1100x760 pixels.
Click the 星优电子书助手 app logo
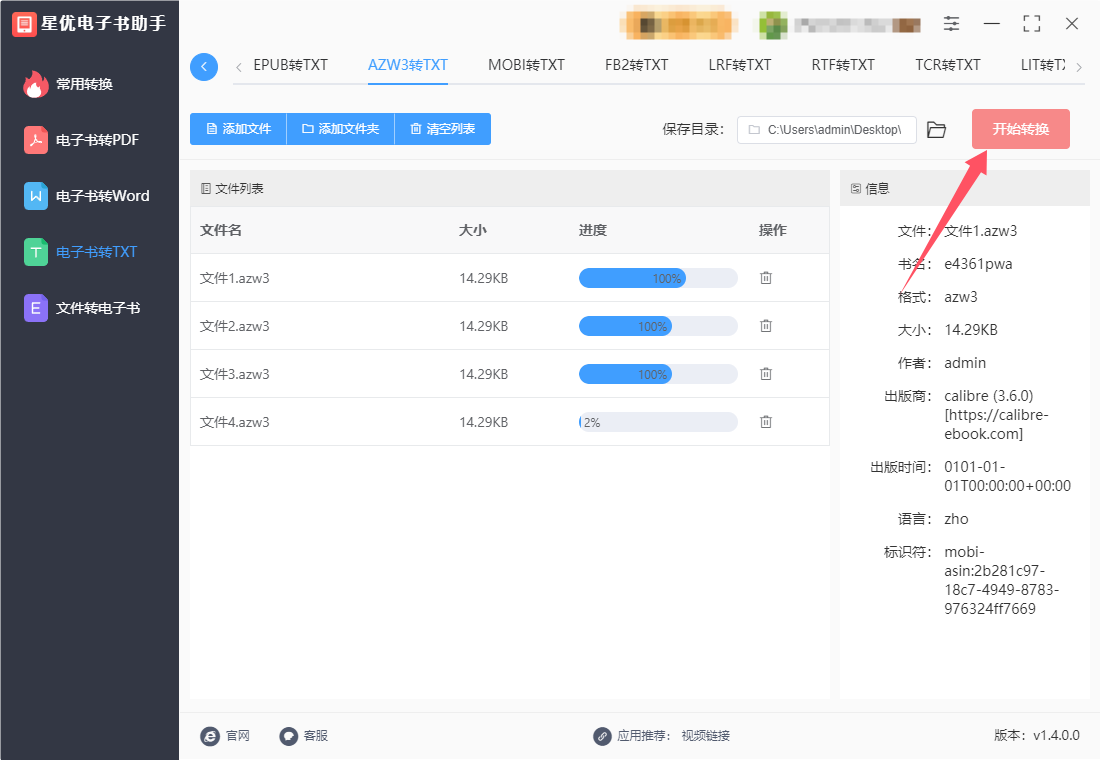[24, 24]
